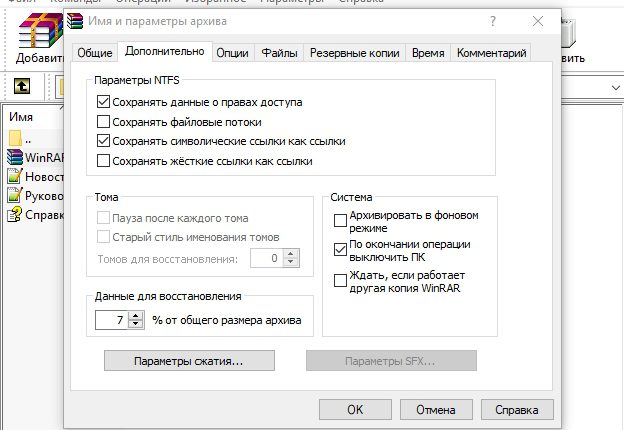Image resolution: width=624 pixels, height=430 pixels.
Task: Open the Файлы tab
Action: point(279,53)
